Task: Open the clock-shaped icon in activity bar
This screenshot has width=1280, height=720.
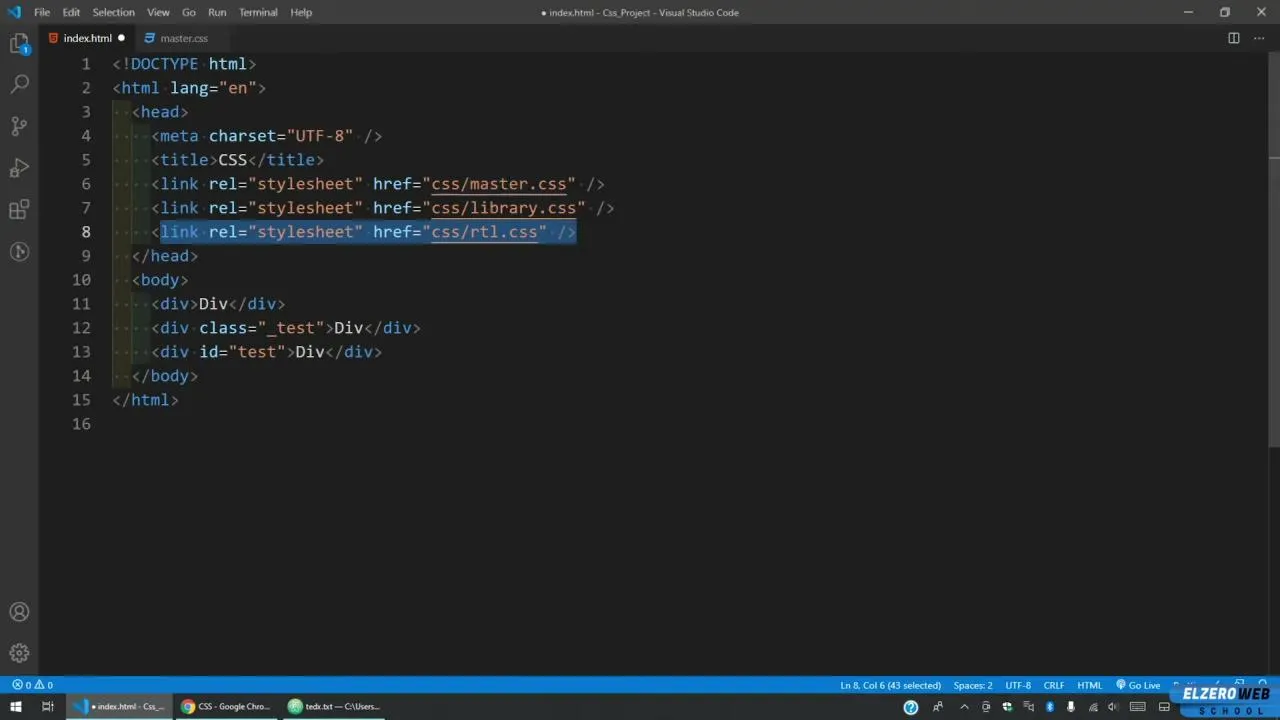Action: point(19,252)
